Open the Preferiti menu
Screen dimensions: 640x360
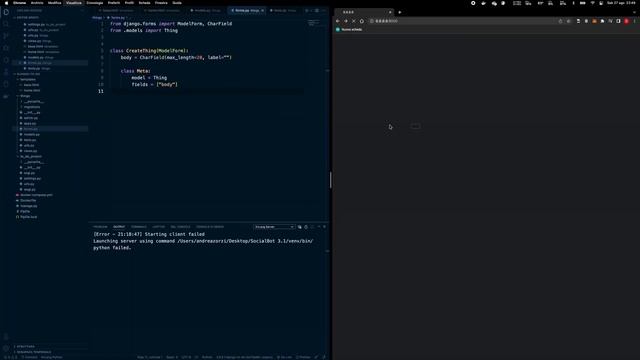[x=114, y=3]
